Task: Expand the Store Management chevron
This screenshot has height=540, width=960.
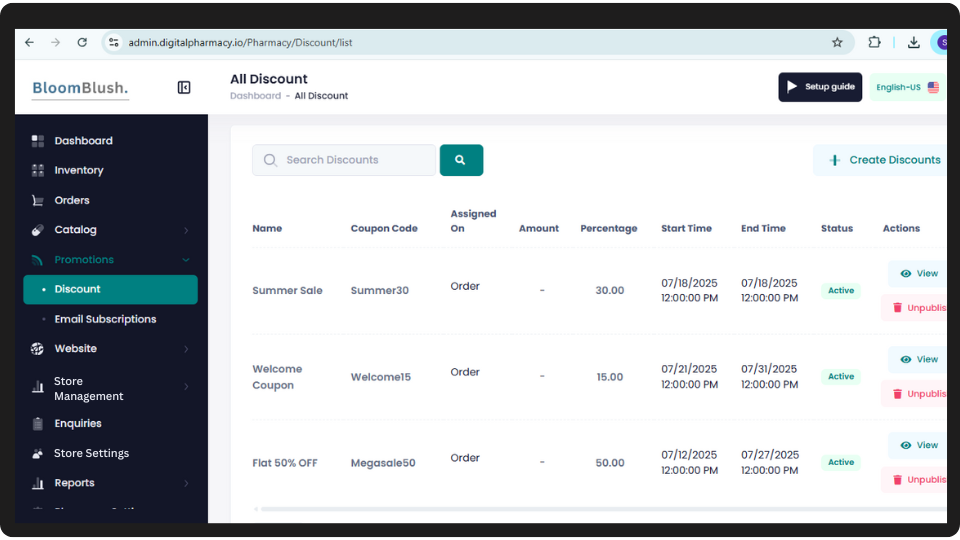Action: click(x=186, y=387)
